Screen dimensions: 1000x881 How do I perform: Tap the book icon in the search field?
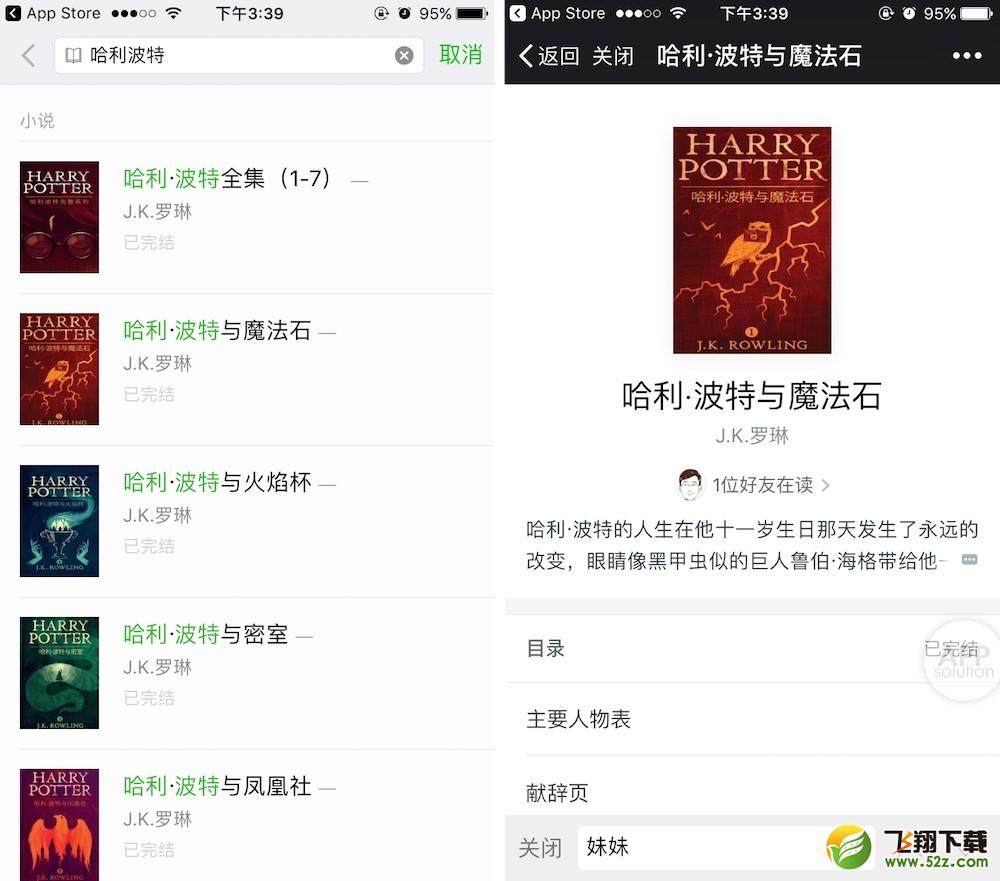point(73,56)
